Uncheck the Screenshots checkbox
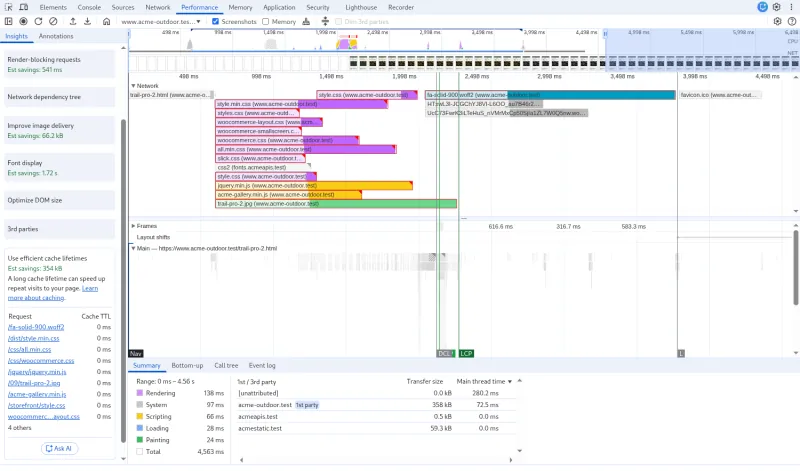The height and width of the screenshot is (471, 800). point(215,21)
